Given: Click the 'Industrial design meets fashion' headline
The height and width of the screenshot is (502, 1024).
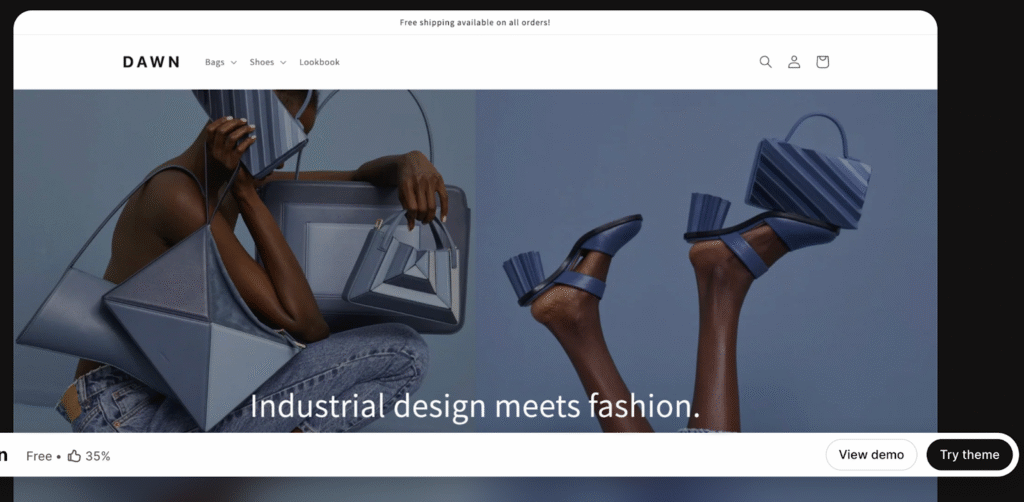Looking at the screenshot, I should pos(475,406).
